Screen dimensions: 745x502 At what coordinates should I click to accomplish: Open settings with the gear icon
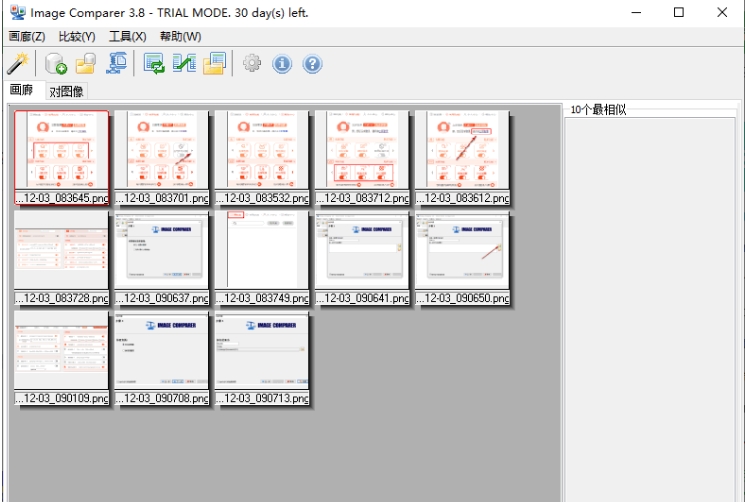click(252, 64)
